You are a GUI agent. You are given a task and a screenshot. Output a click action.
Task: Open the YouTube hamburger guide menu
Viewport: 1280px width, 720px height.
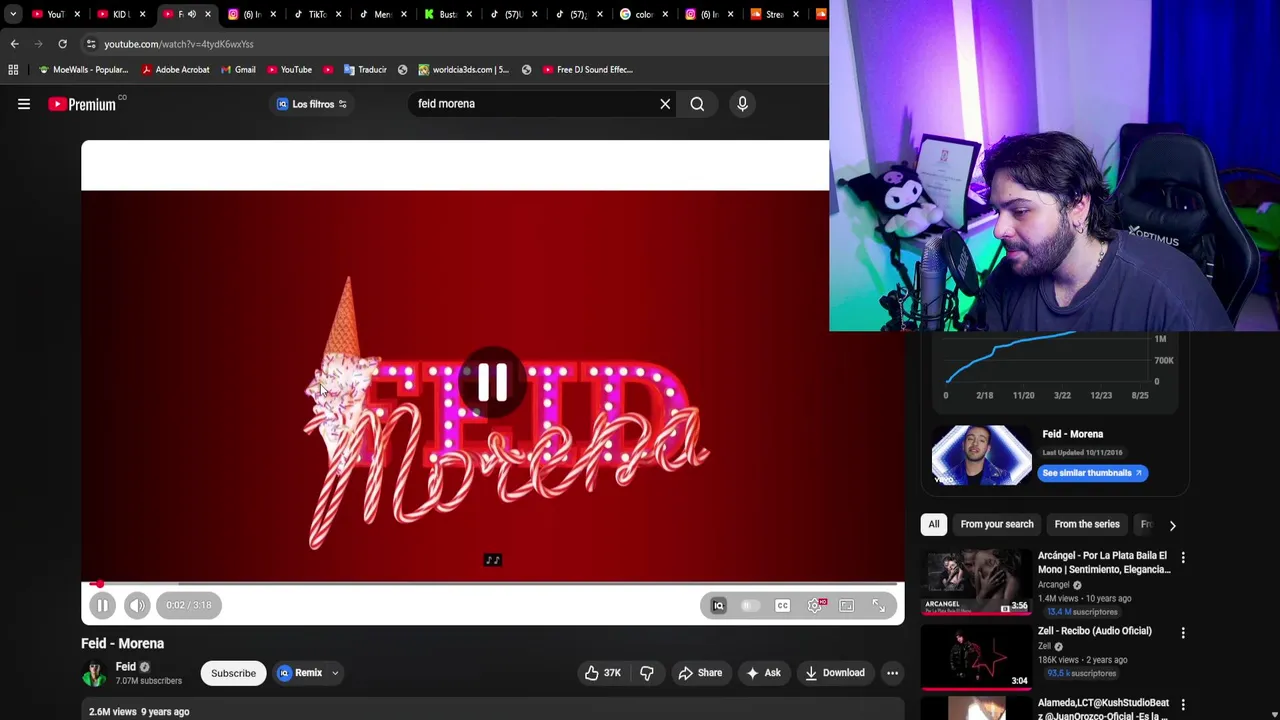pos(24,104)
